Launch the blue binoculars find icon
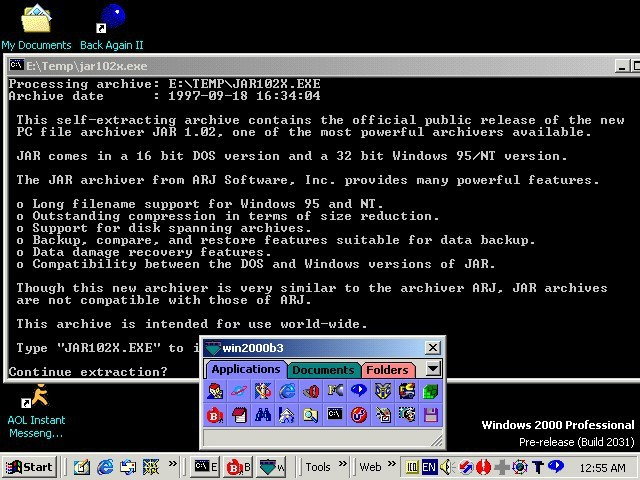Viewport: 640px width, 480px height. [x=263, y=415]
